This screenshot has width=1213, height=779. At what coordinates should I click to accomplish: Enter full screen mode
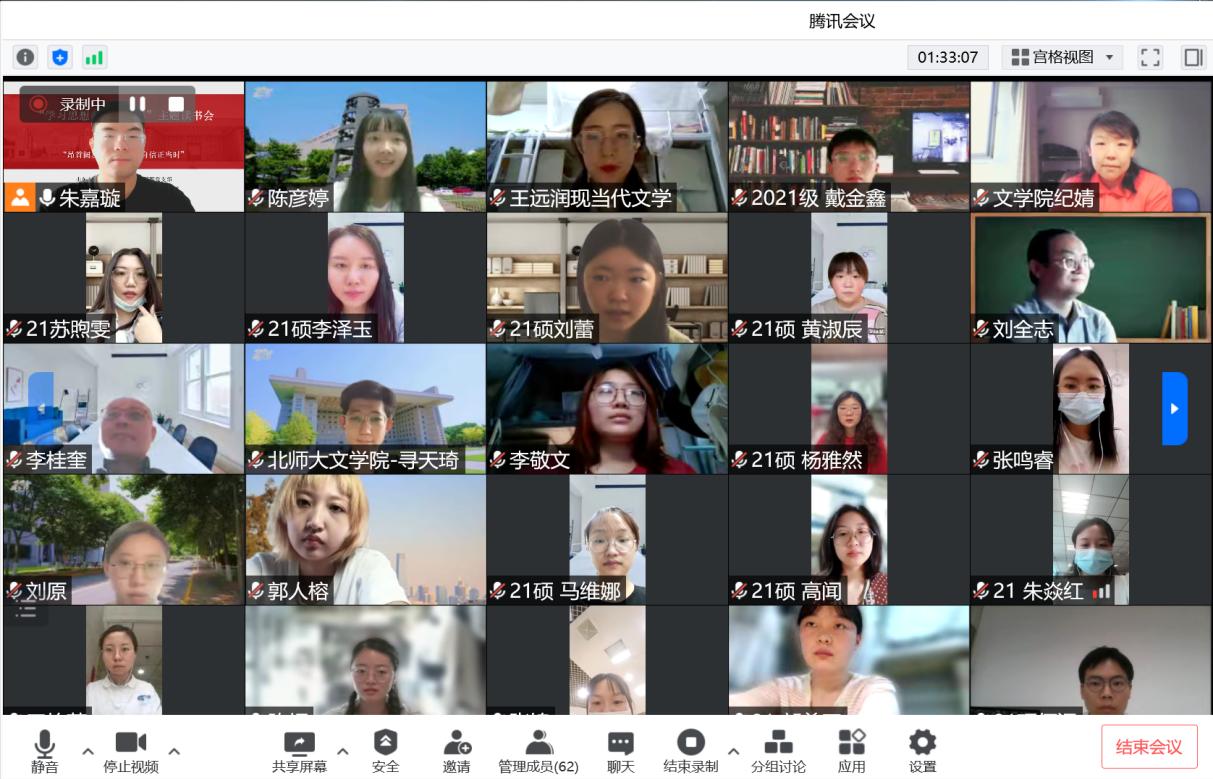1151,57
